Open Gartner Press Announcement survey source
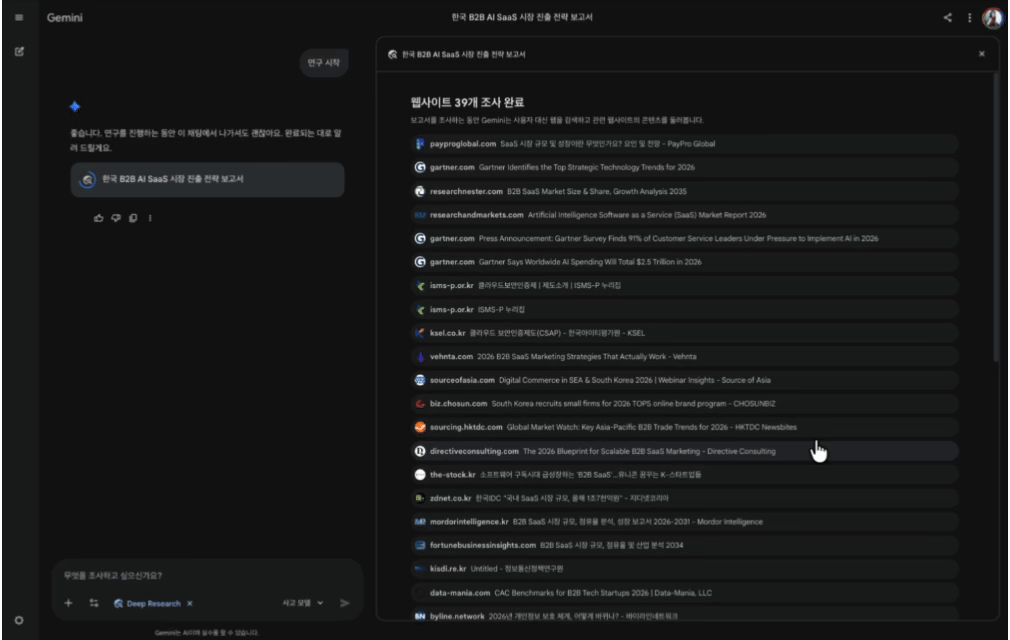 [685, 238]
